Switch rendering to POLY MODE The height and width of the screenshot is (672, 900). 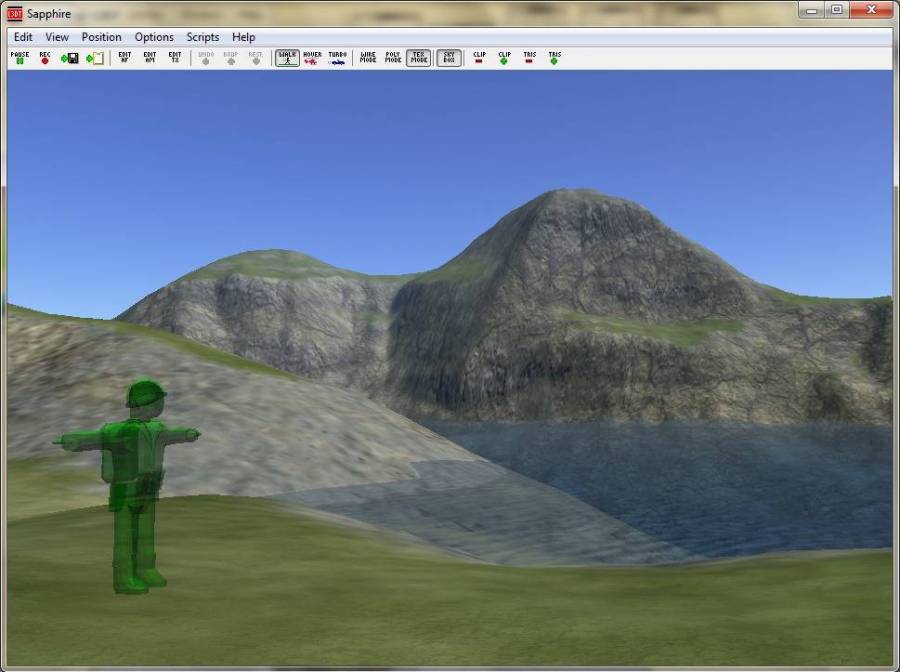click(392, 57)
